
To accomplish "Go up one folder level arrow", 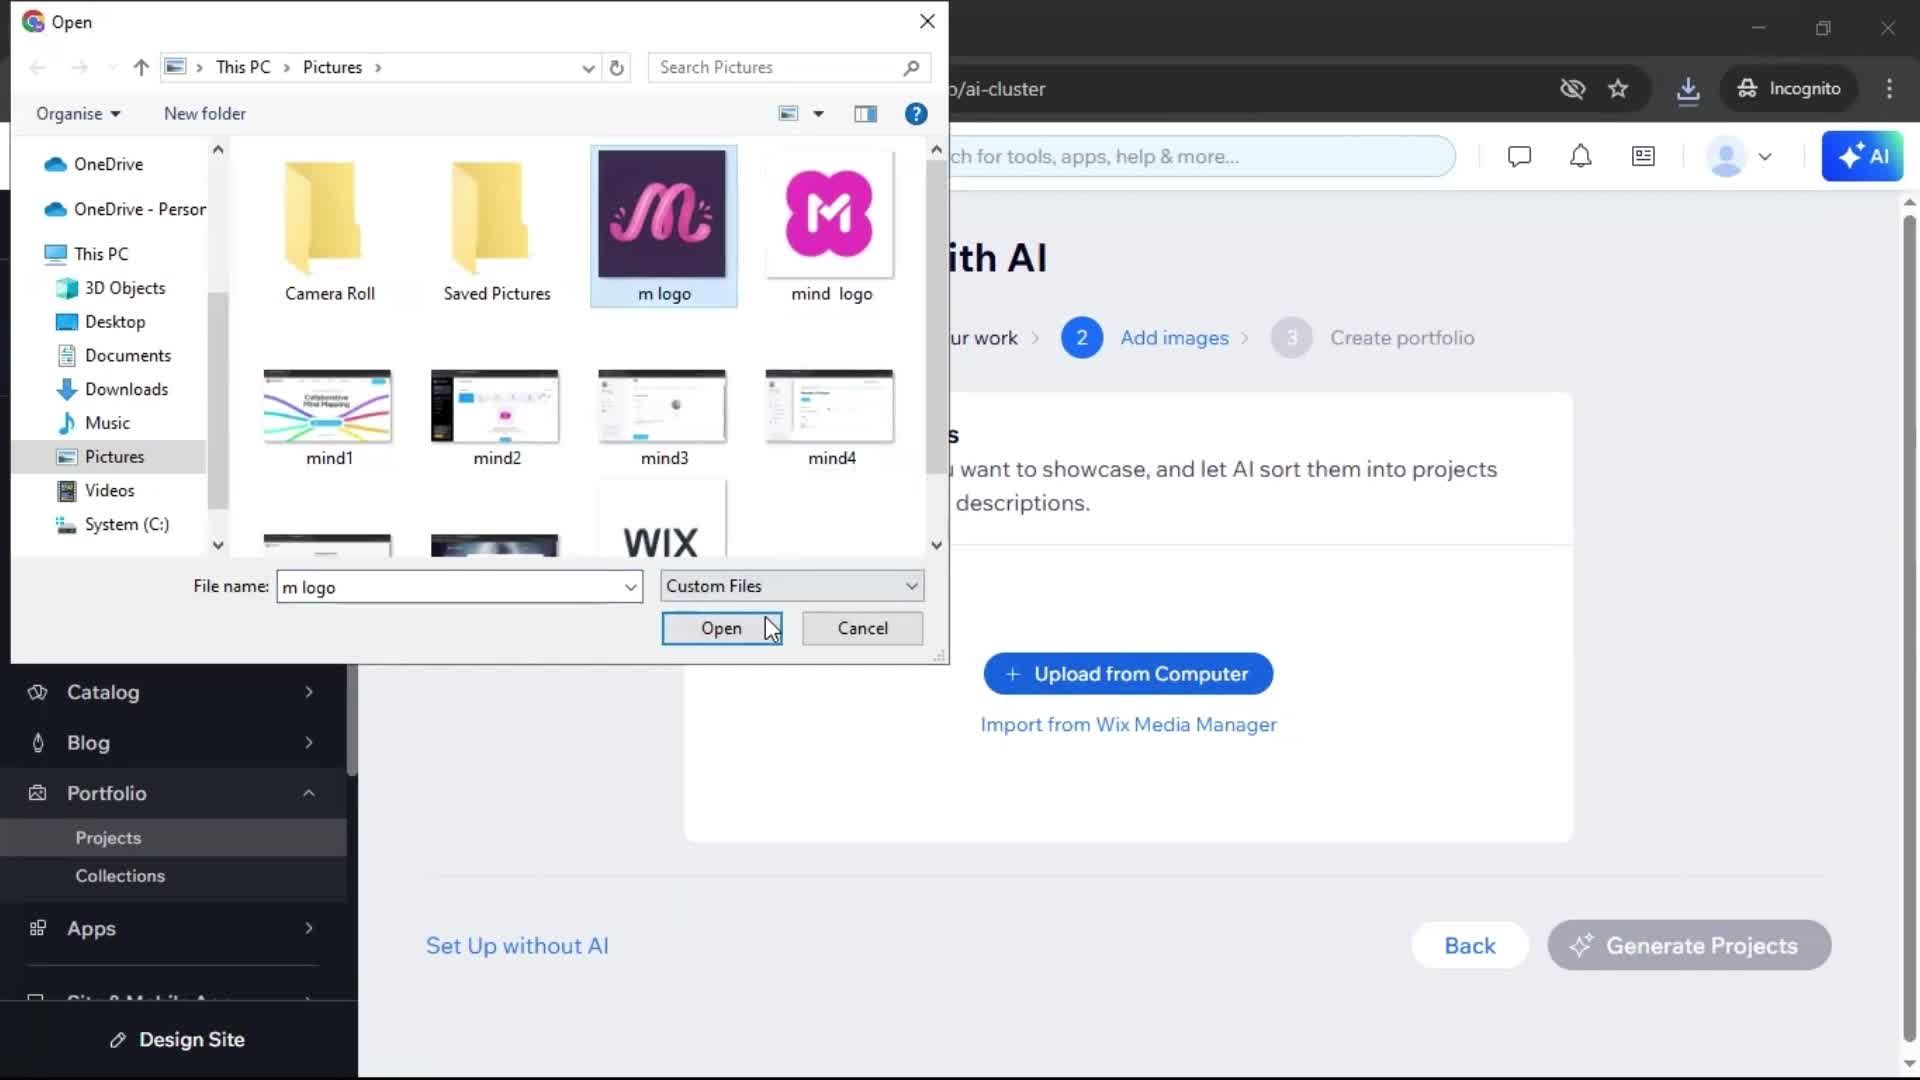I will (x=141, y=67).
